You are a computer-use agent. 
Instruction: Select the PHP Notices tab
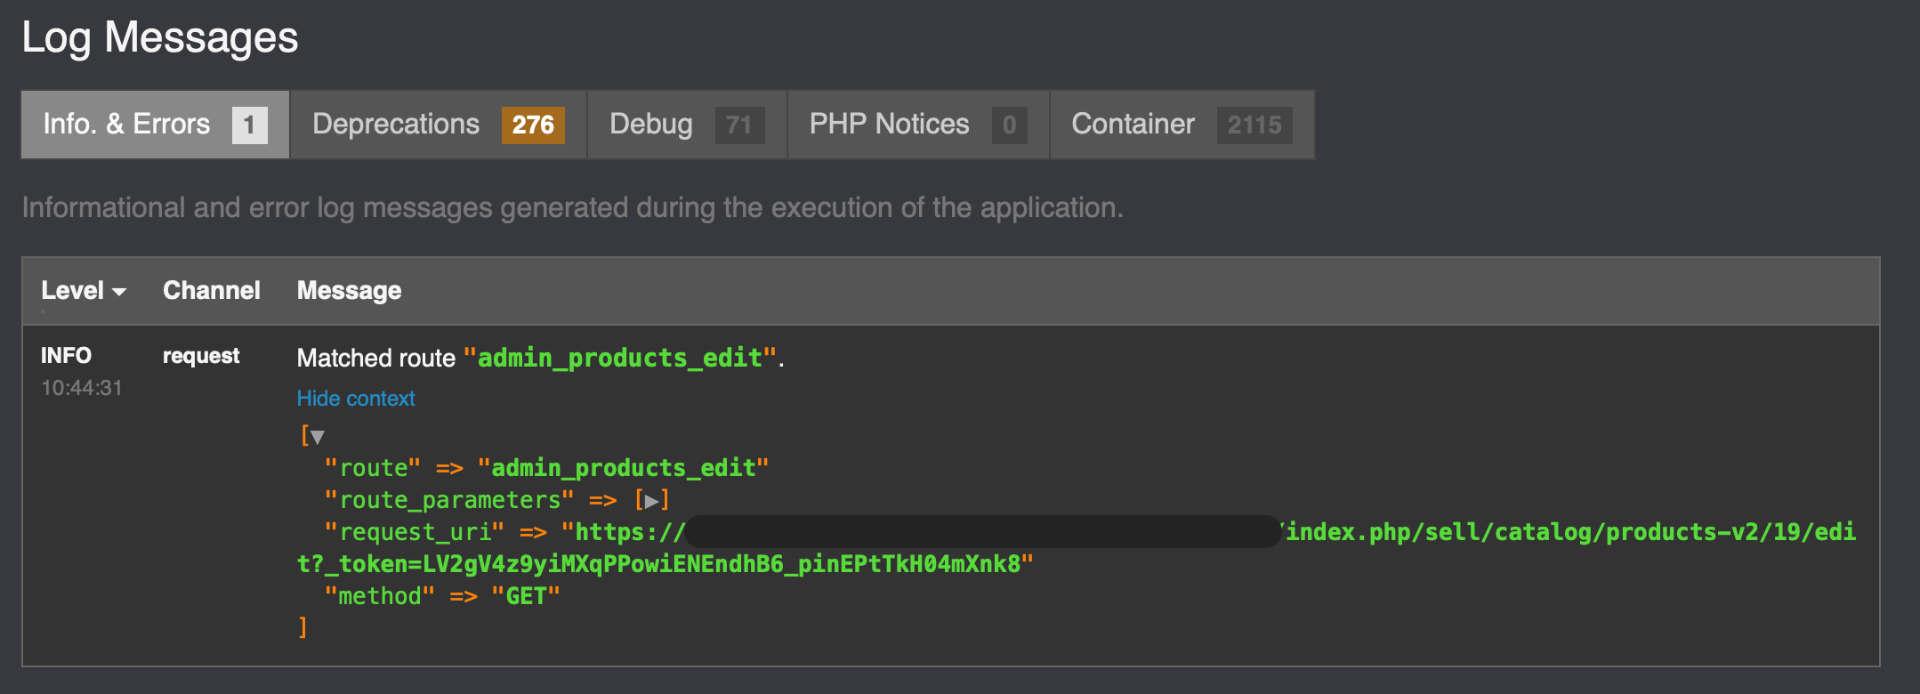(x=889, y=124)
